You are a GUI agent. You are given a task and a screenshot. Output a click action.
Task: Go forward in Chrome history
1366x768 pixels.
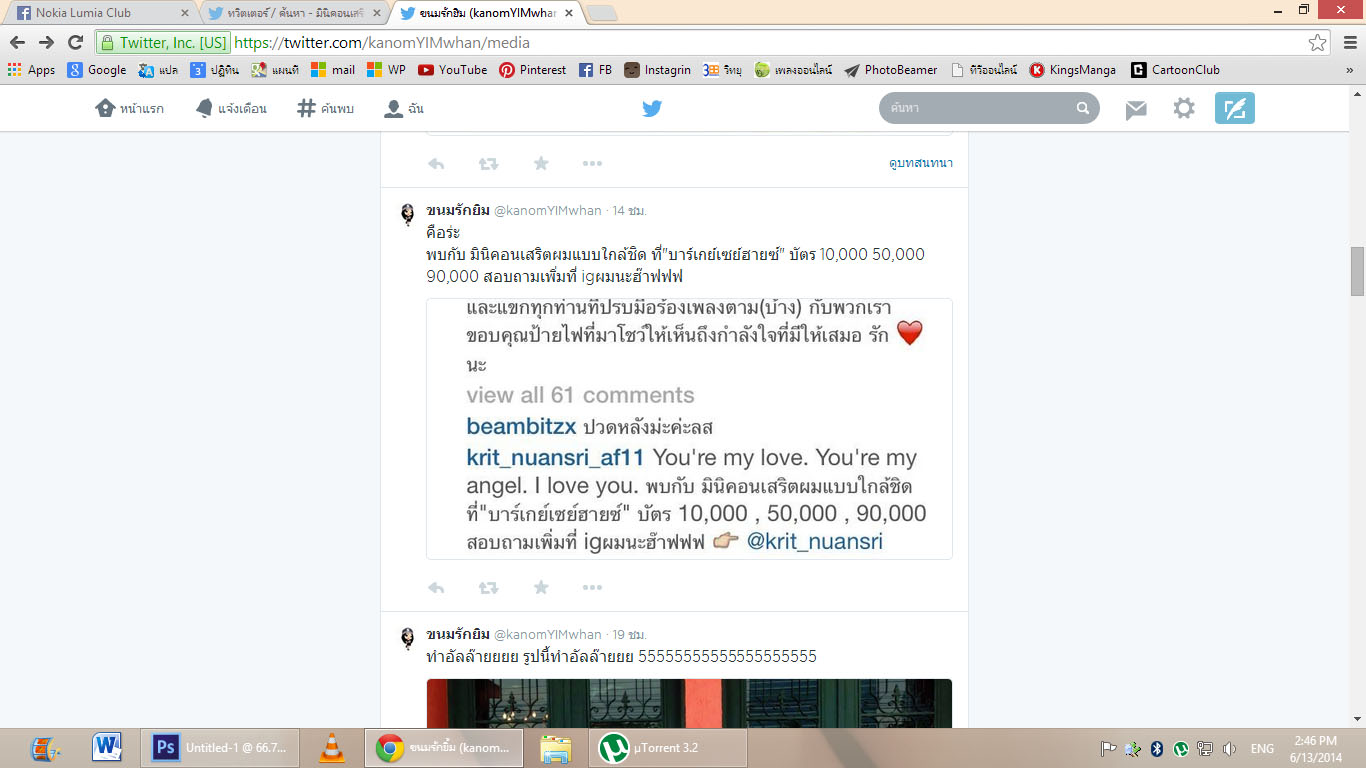46,43
